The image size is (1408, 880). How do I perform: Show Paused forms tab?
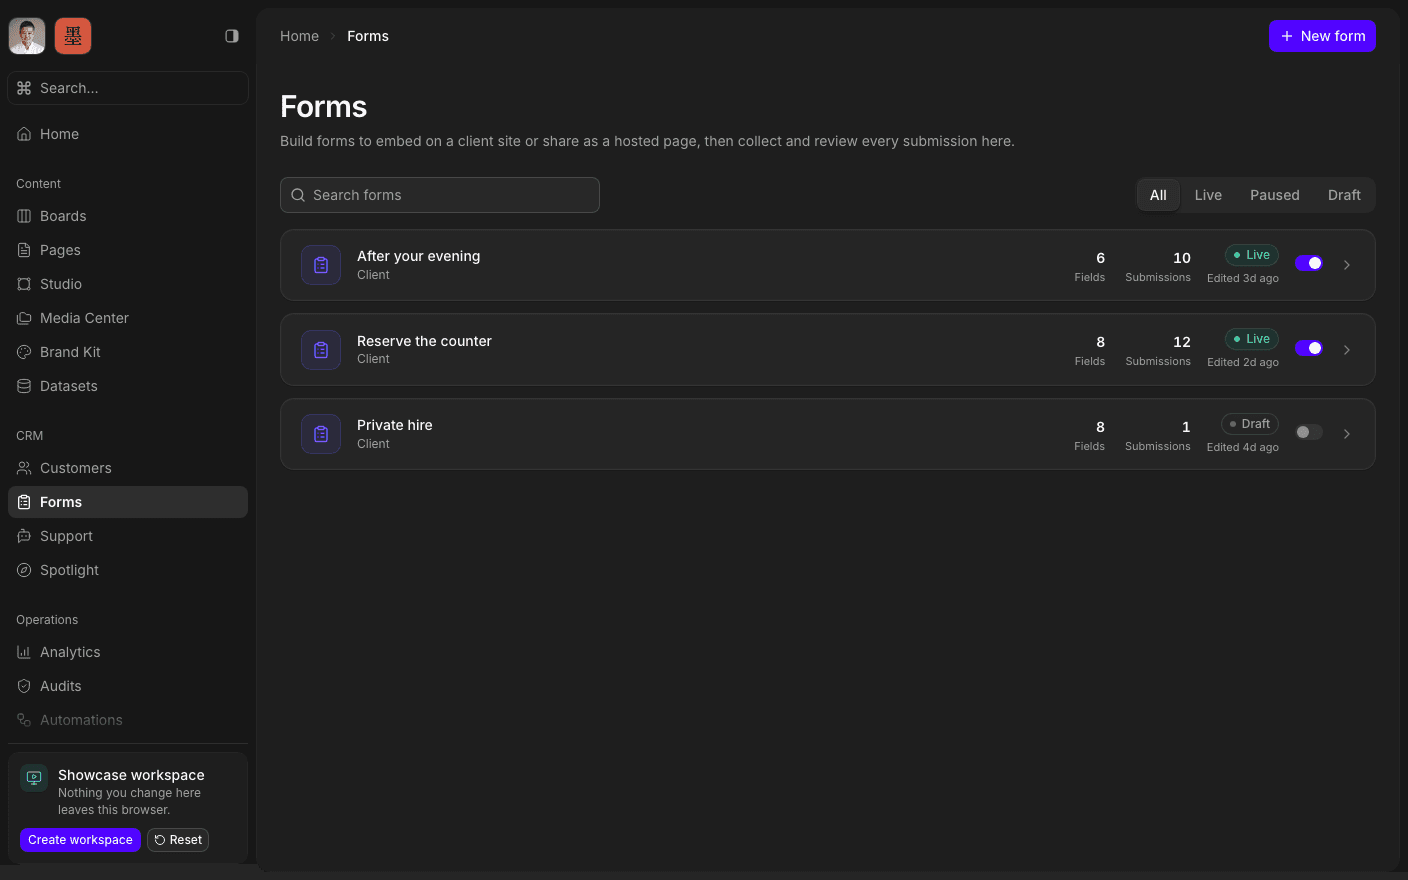coord(1275,195)
